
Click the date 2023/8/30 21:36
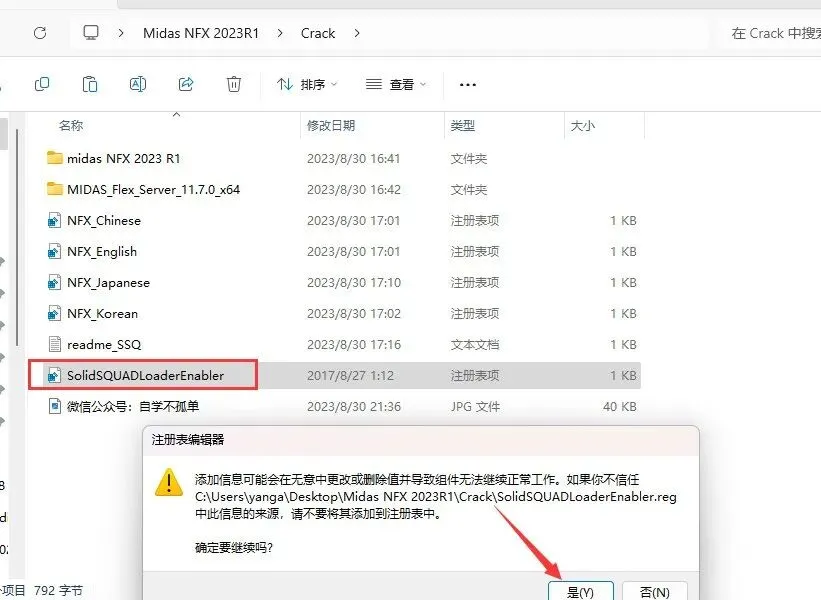point(354,406)
